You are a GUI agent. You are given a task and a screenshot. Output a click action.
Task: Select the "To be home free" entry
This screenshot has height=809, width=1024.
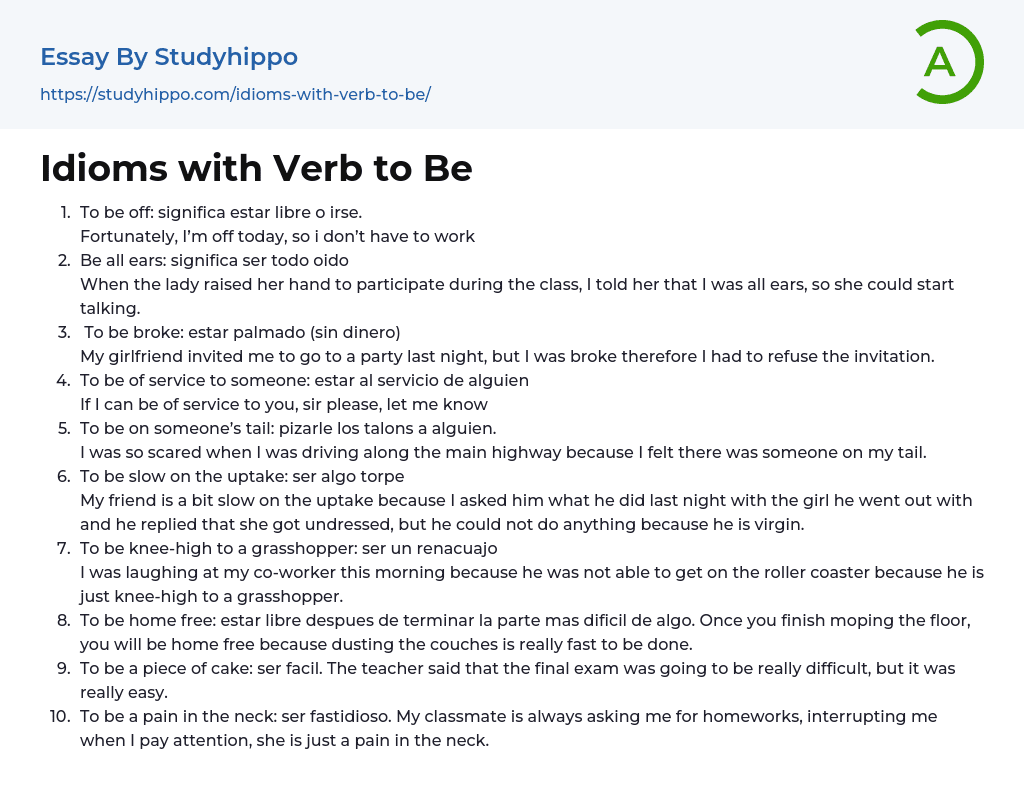point(525,620)
